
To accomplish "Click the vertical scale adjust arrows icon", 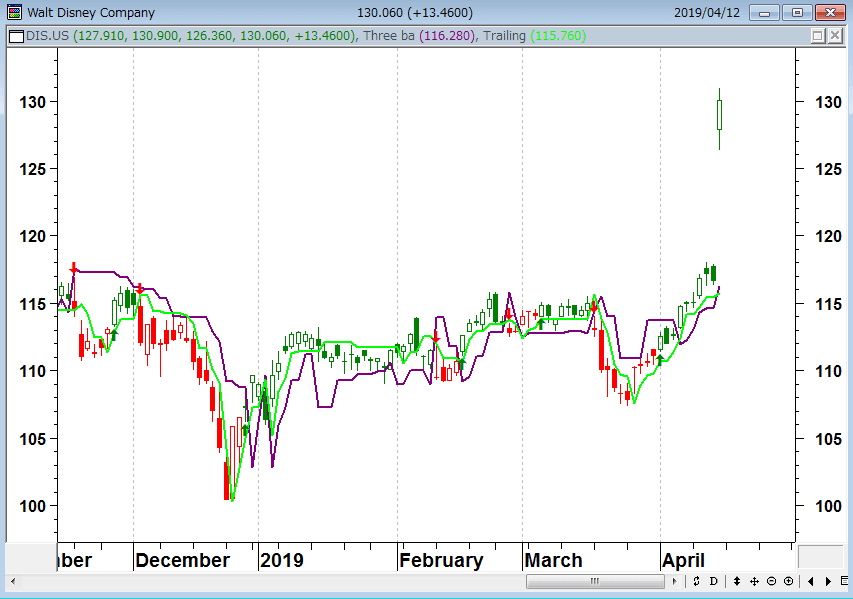I will pos(737,582).
